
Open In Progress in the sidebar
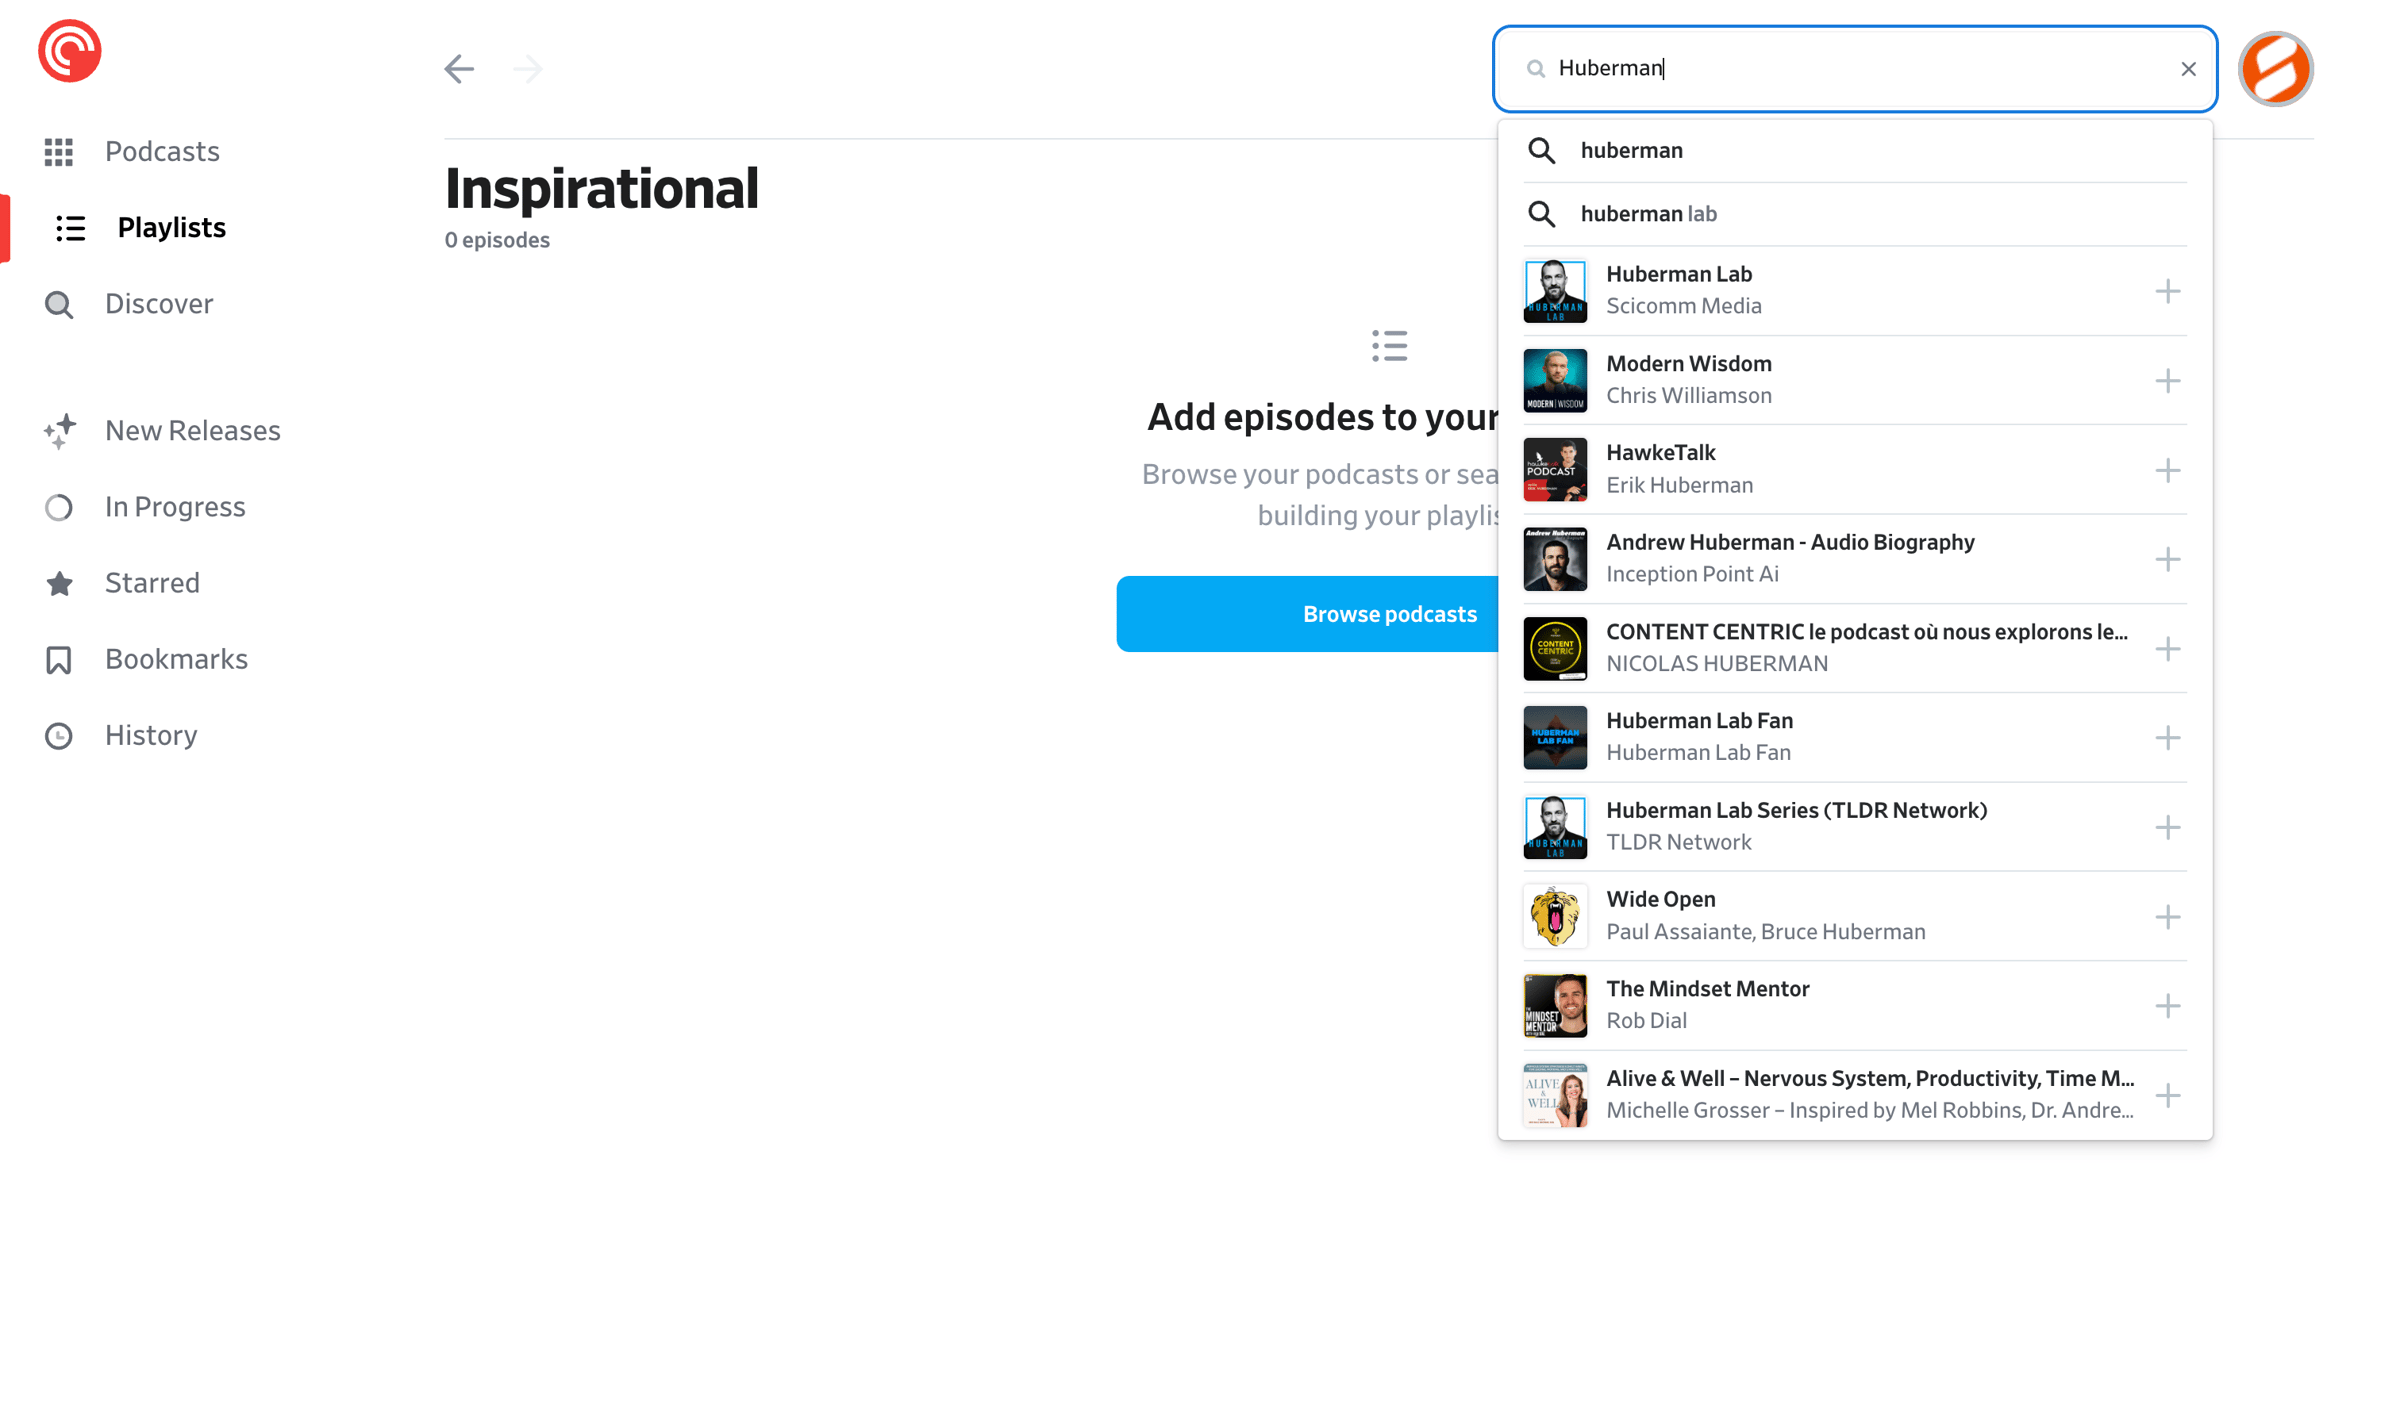(x=175, y=506)
